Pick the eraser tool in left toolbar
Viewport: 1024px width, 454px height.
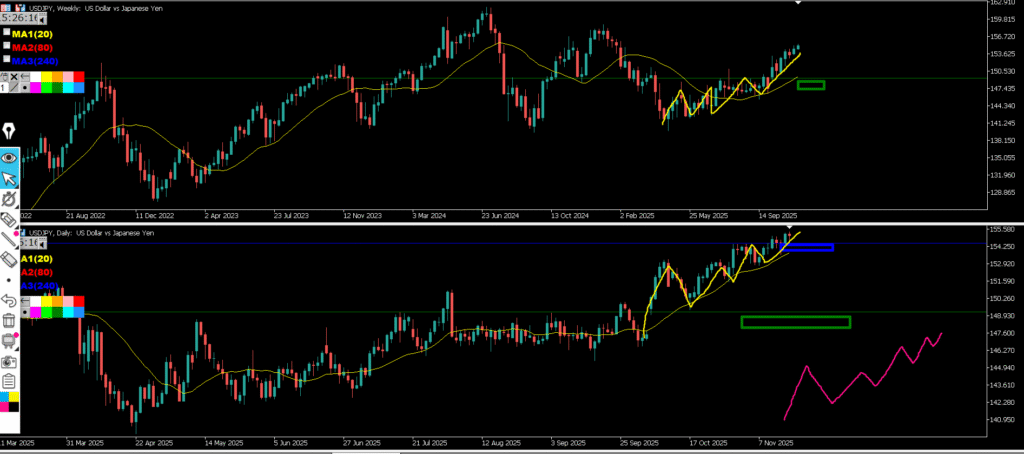(10, 219)
